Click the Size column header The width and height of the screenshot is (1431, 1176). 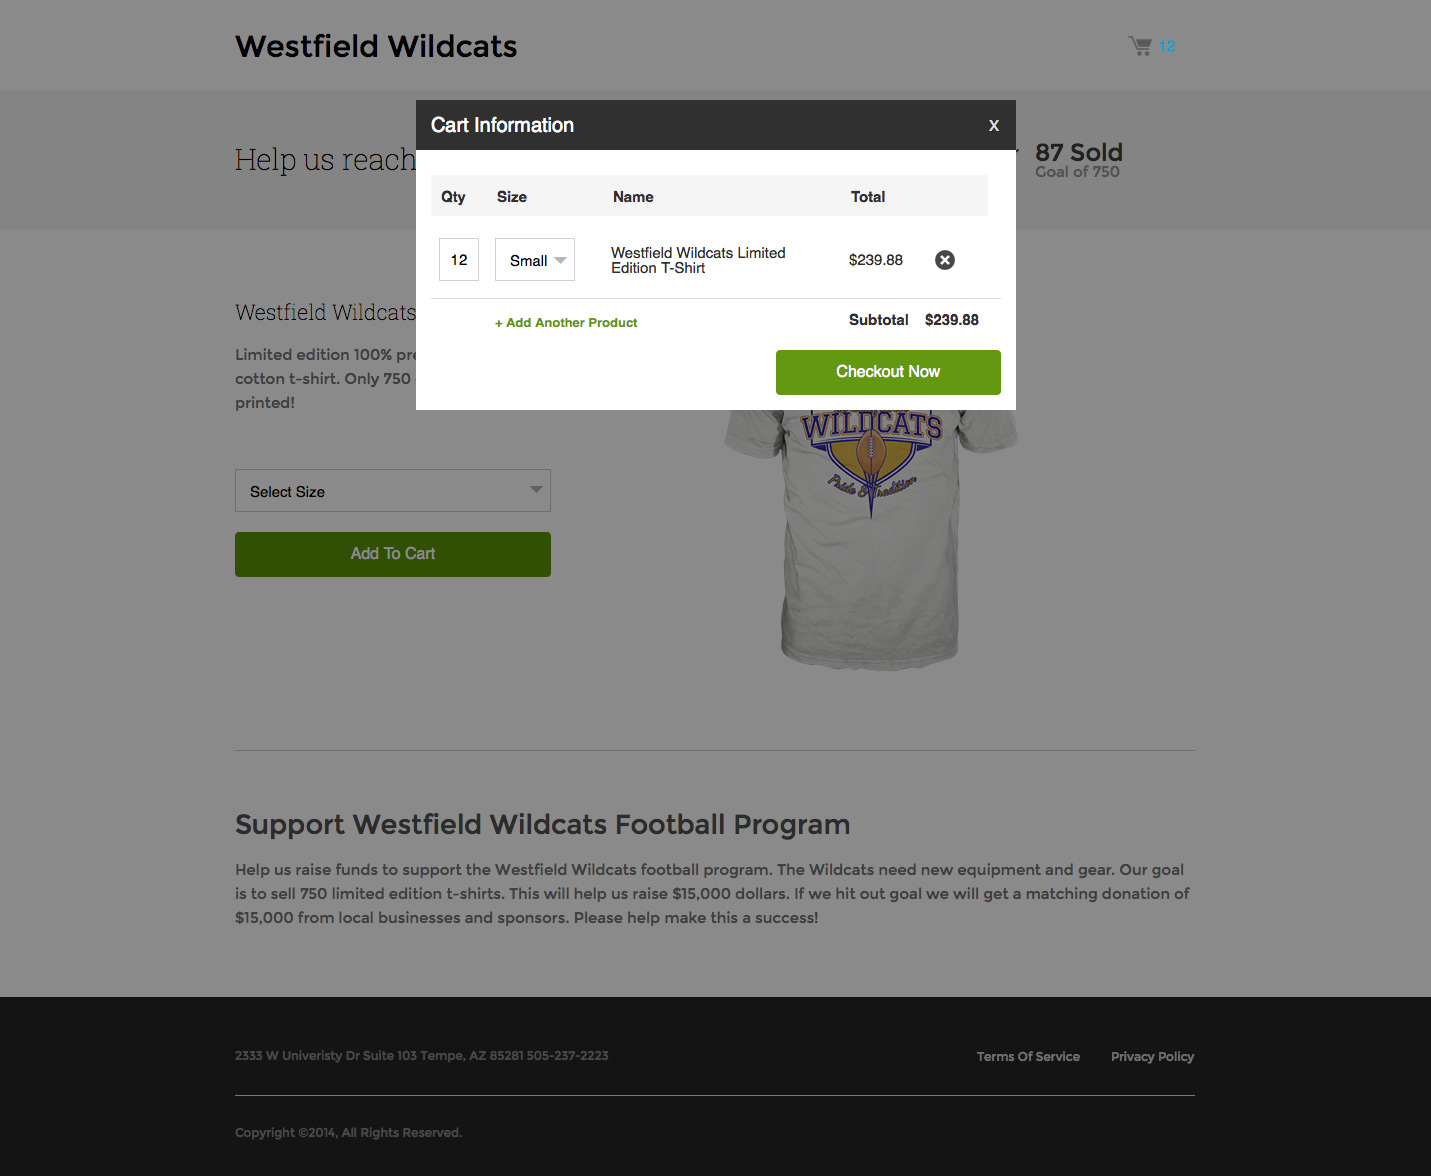click(x=512, y=197)
